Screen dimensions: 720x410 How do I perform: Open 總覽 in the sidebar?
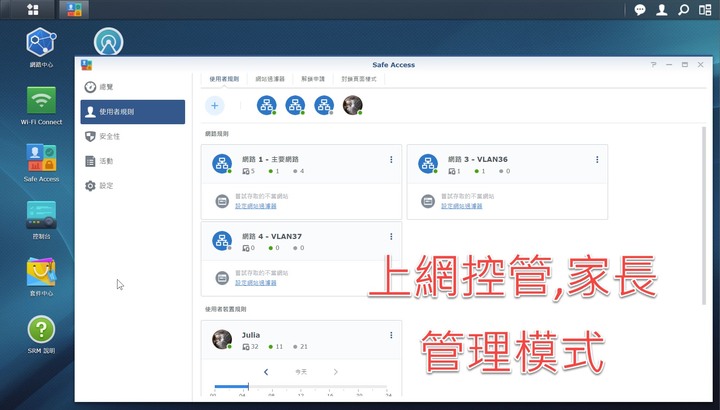click(133, 87)
